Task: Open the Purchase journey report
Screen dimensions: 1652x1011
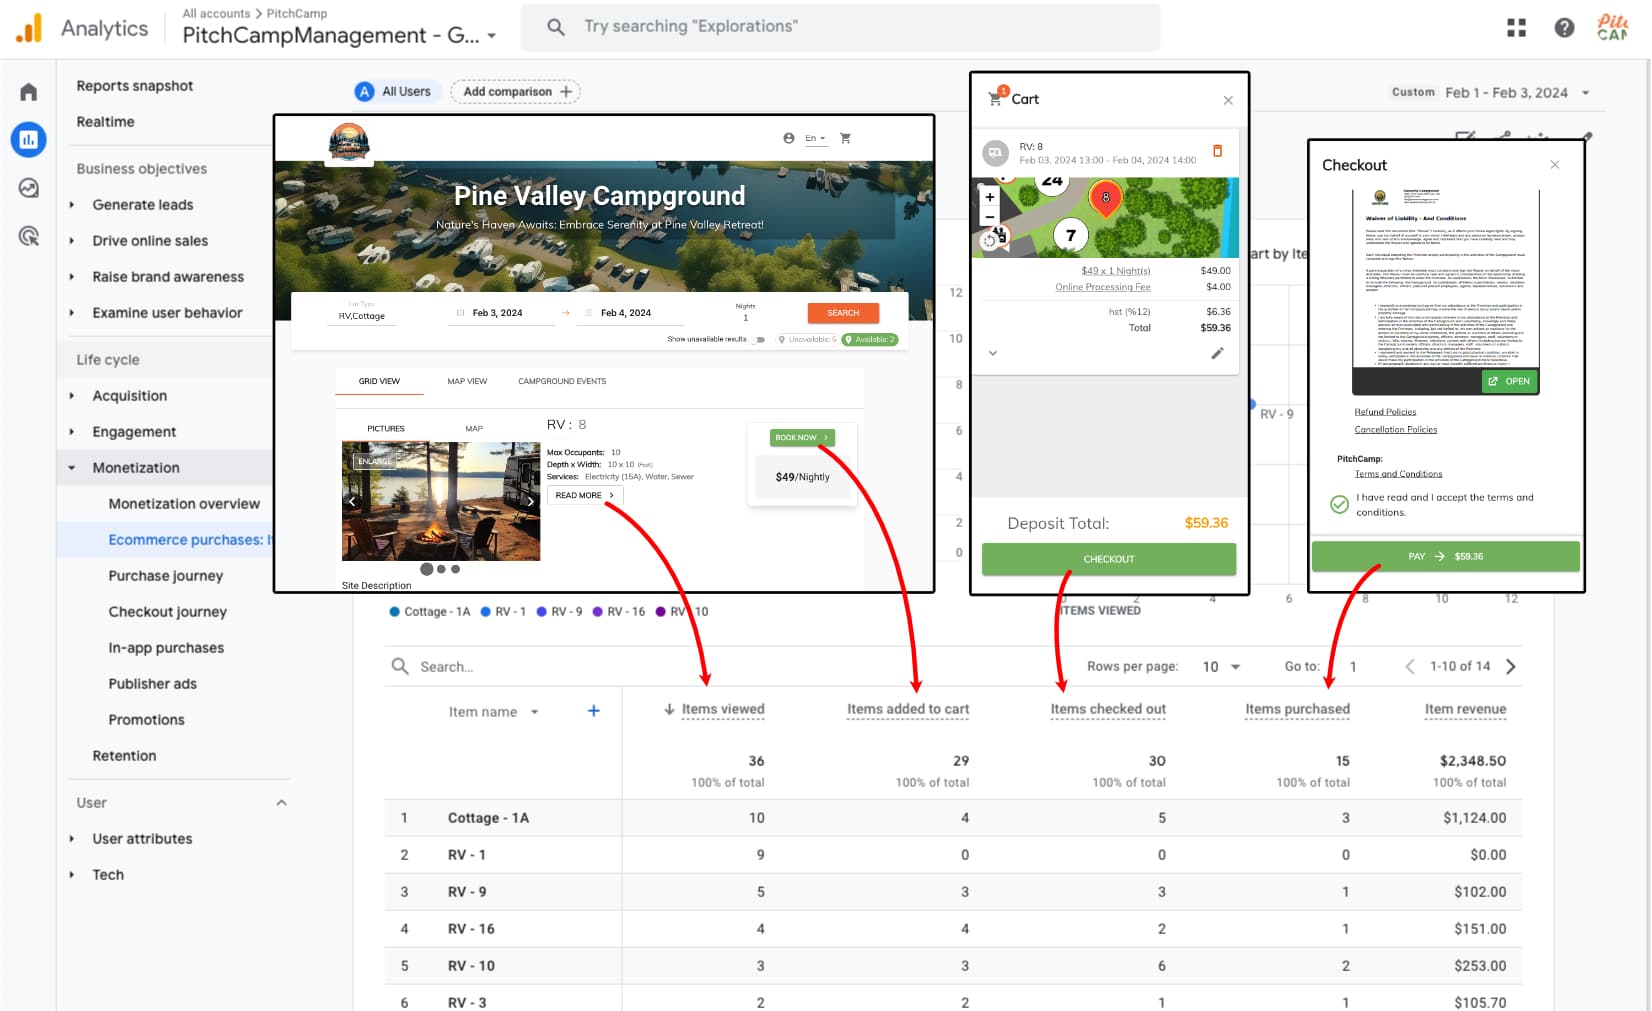Action: tap(166, 575)
